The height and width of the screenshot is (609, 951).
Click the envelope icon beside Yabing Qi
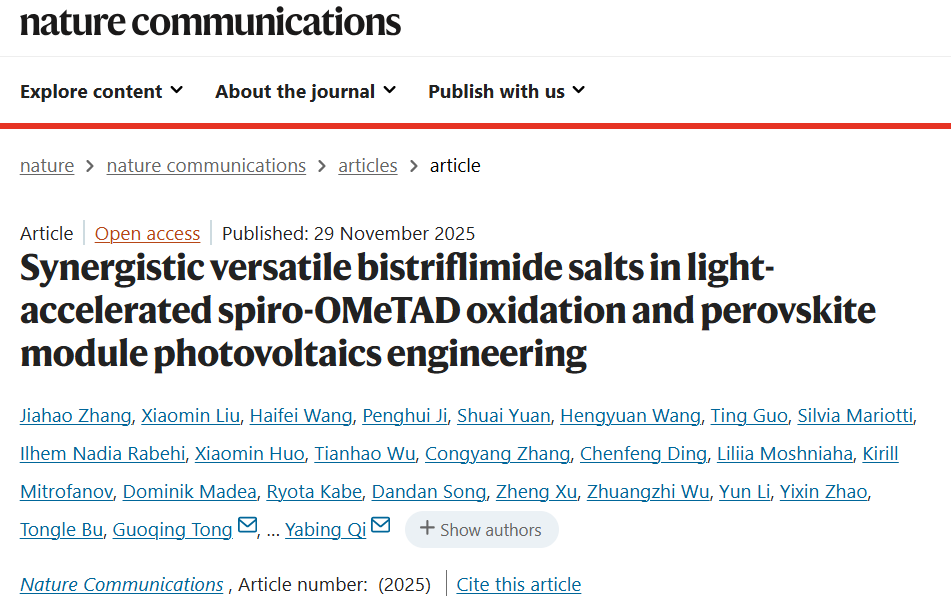click(x=380, y=526)
